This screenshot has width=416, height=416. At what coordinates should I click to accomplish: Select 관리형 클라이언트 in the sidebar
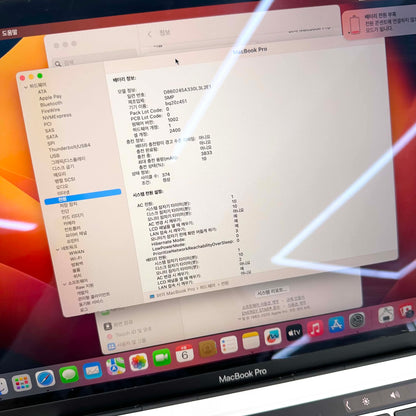coord(94,296)
